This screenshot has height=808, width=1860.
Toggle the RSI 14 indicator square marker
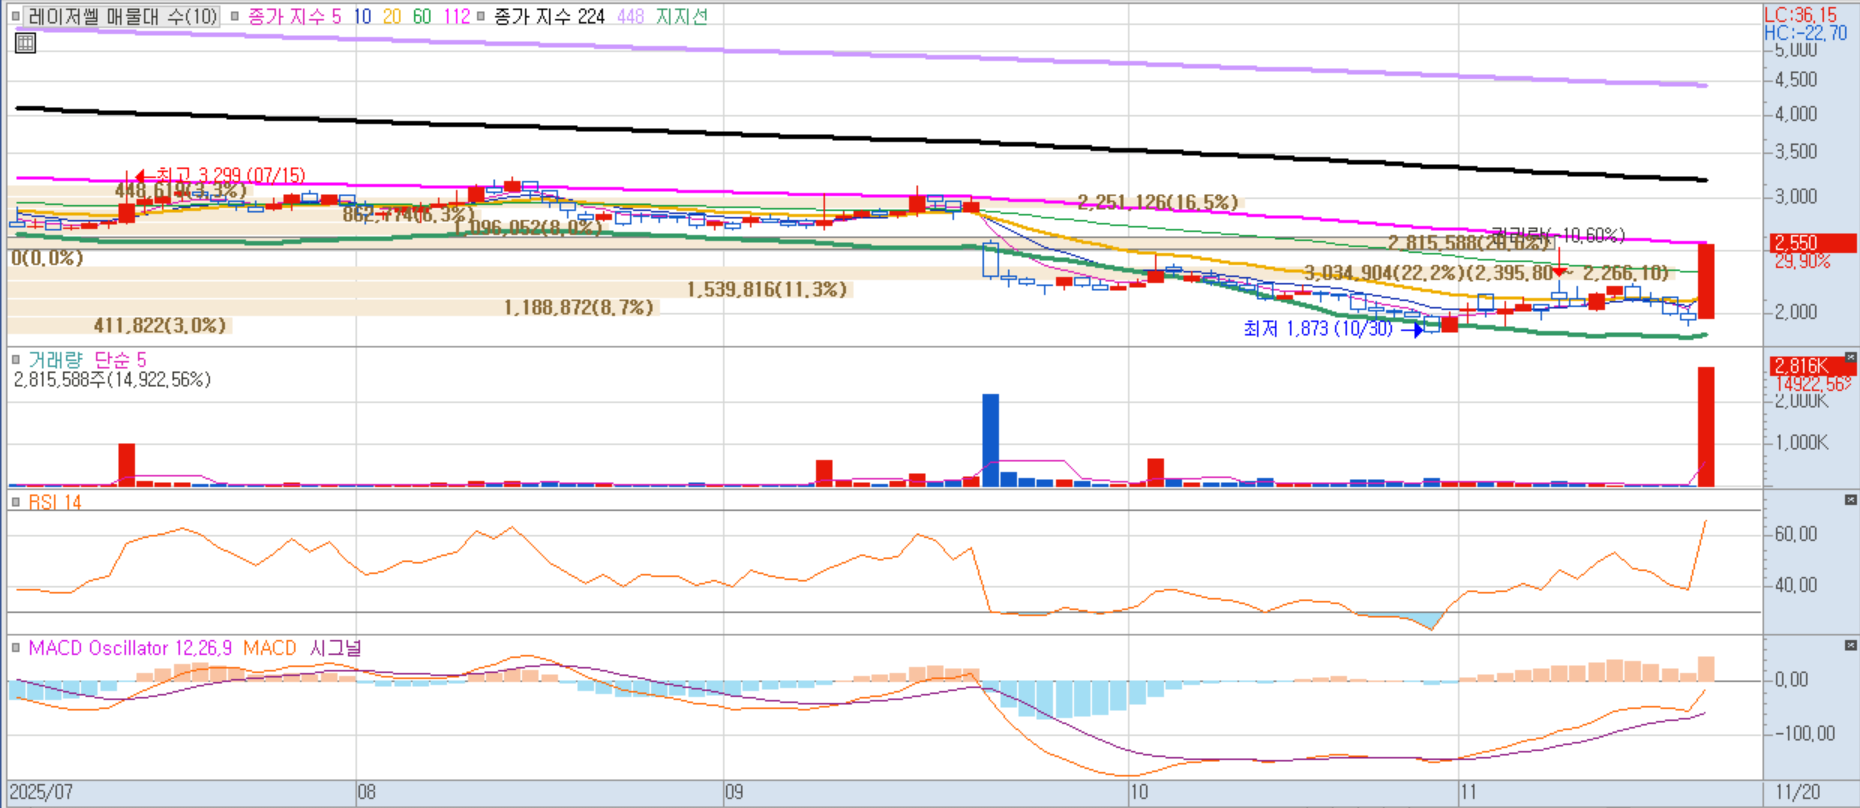pos(16,502)
